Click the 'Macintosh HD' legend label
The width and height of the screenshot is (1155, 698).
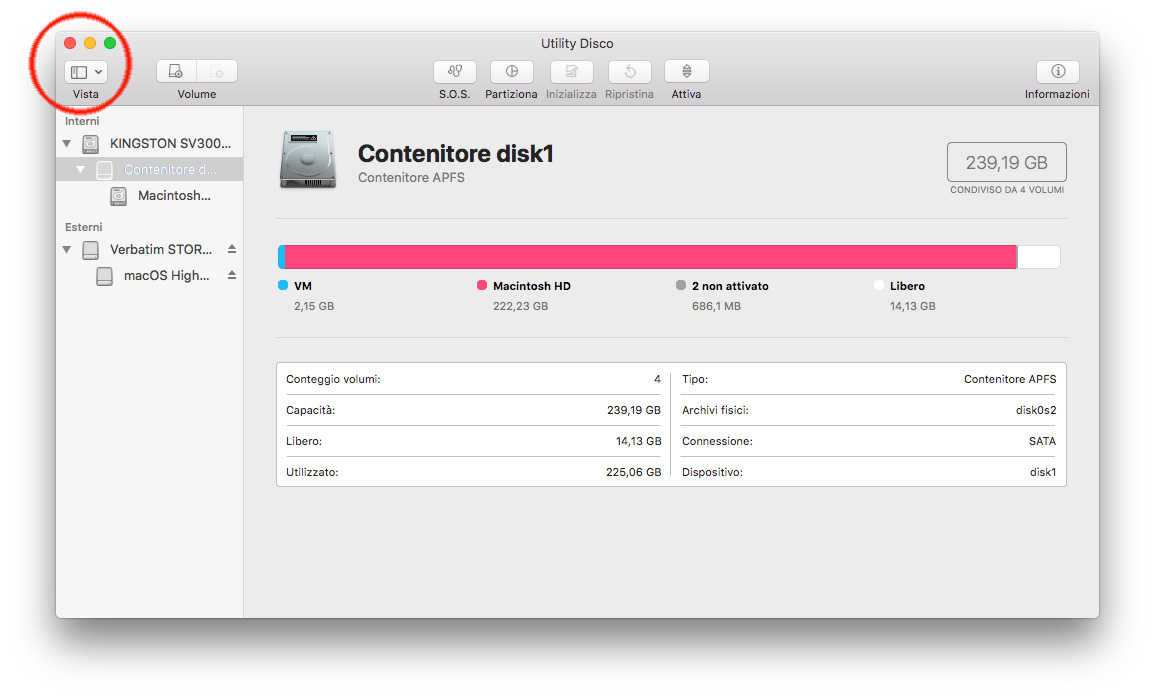pyautogui.click(x=532, y=286)
